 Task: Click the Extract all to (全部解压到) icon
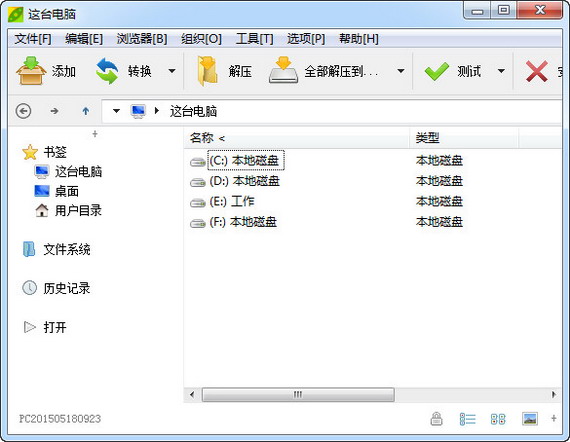click(x=283, y=70)
